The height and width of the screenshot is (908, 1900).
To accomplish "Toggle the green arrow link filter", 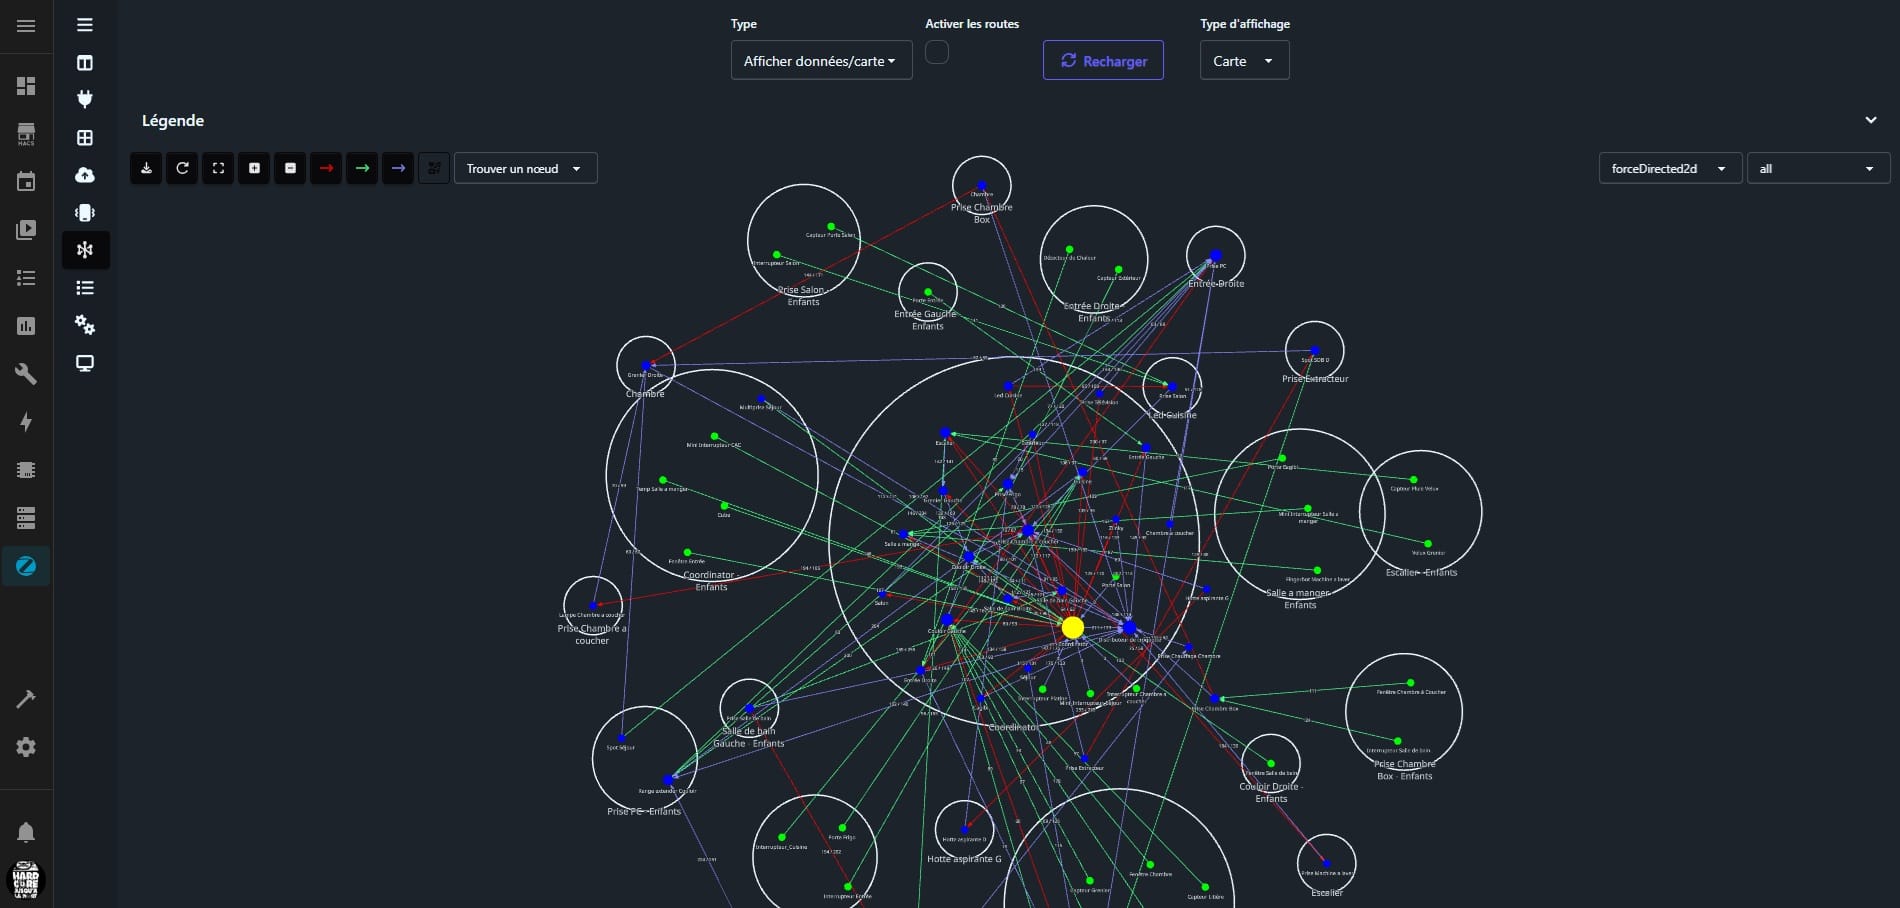I will pos(362,168).
